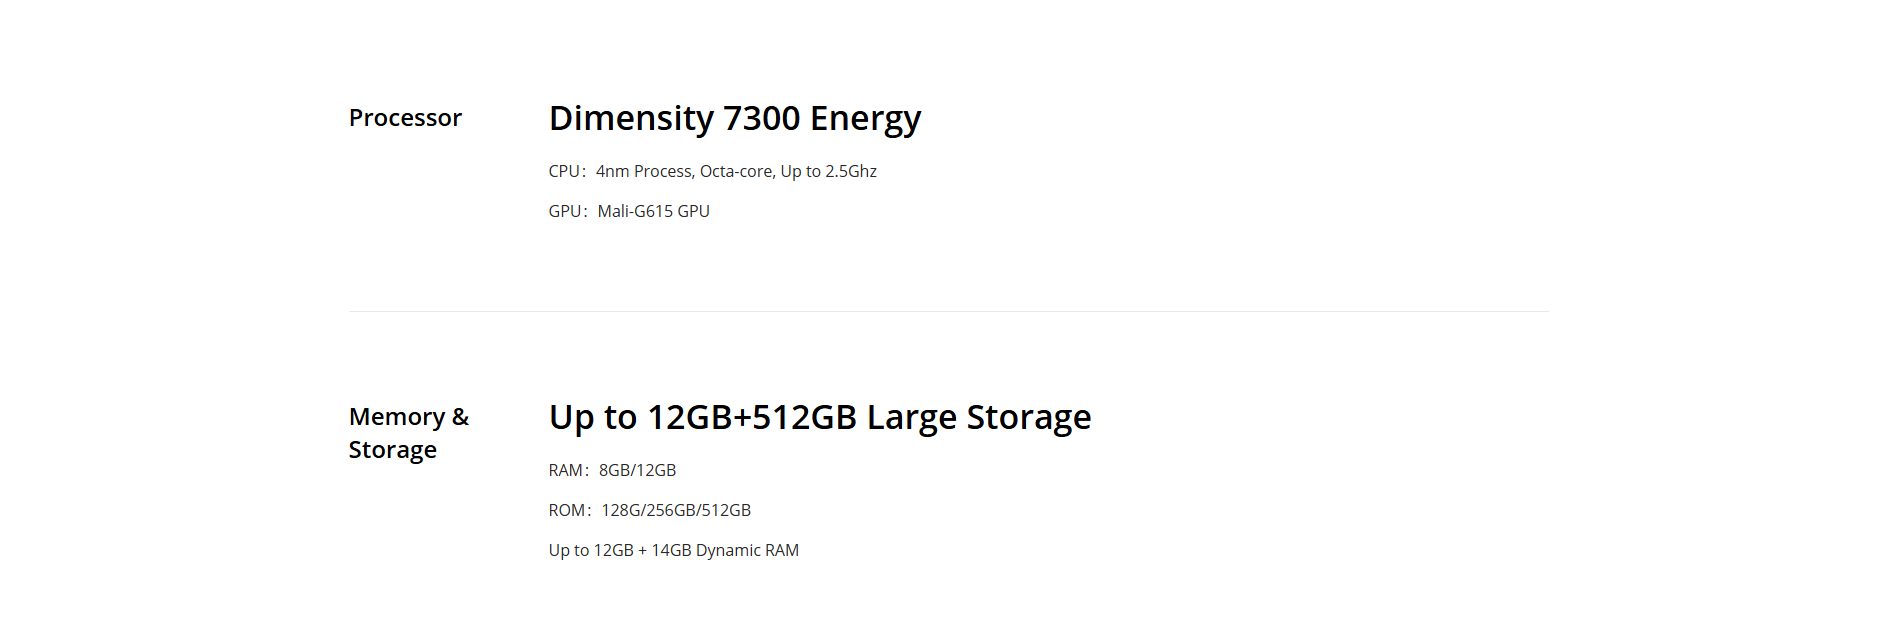
Task: Click the ROM label text
Action: pyautogui.click(x=567, y=510)
